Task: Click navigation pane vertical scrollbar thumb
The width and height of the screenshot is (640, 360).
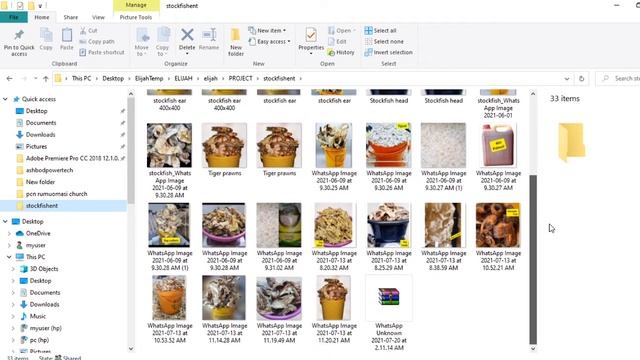Action: pos(131,150)
